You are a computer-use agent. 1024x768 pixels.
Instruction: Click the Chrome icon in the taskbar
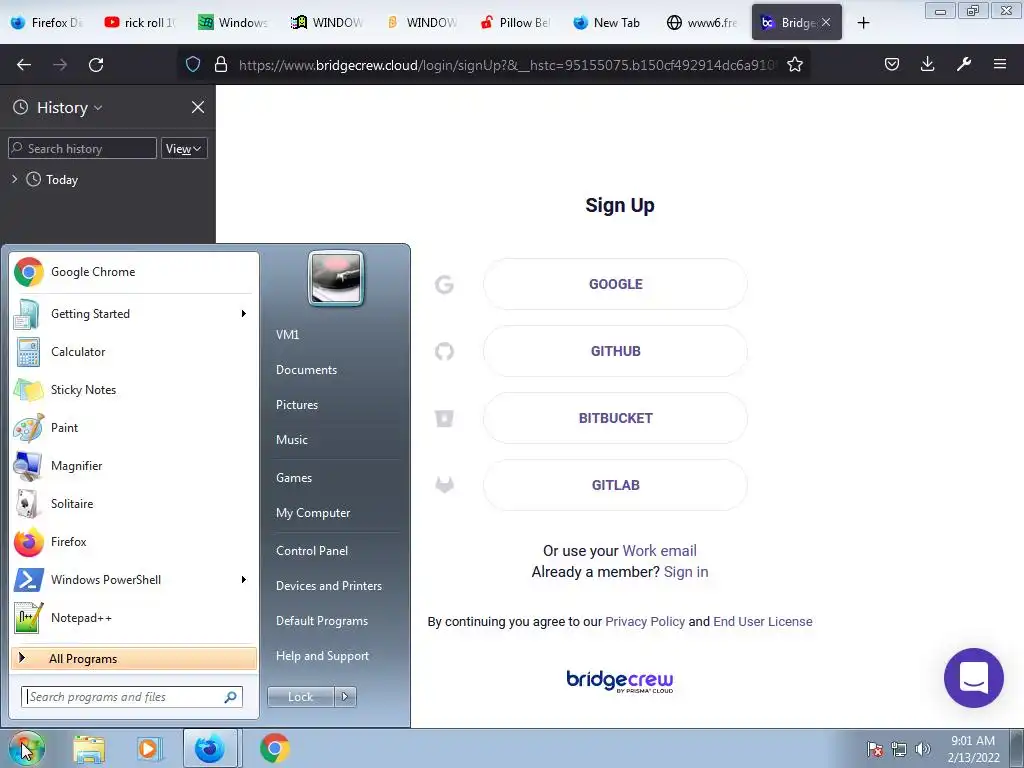tap(275, 748)
